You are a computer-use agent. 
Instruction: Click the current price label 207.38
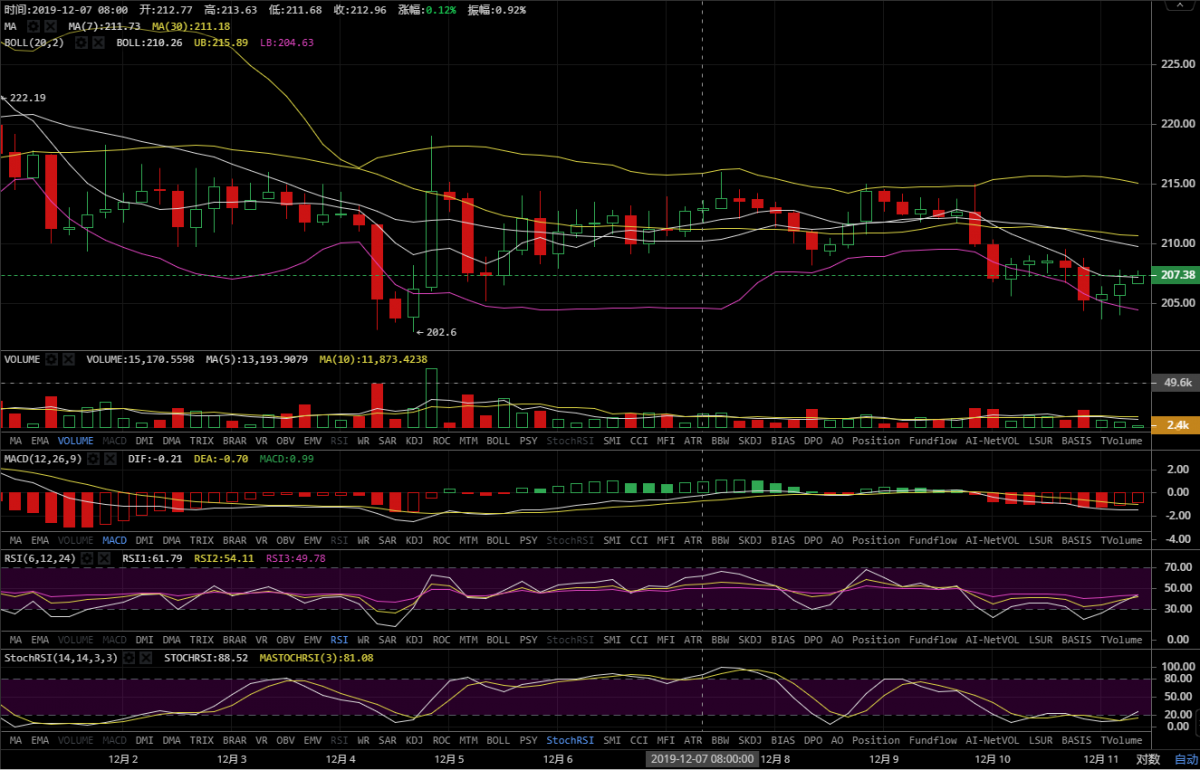[1174, 275]
